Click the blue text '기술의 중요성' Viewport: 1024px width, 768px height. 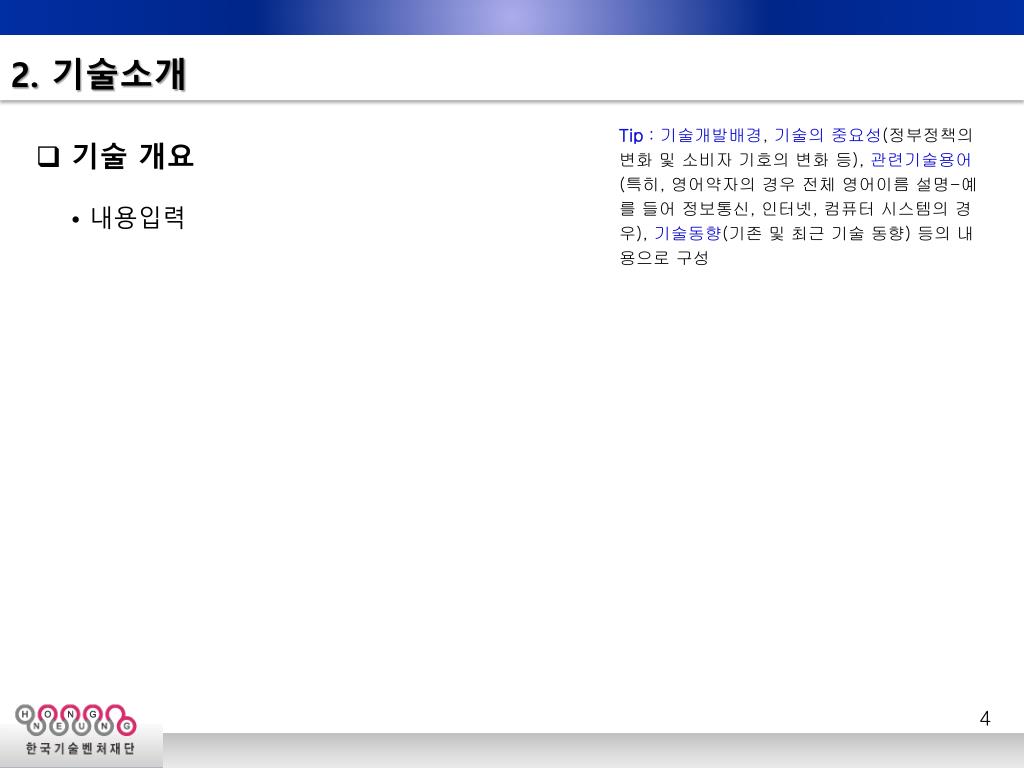tap(827, 135)
